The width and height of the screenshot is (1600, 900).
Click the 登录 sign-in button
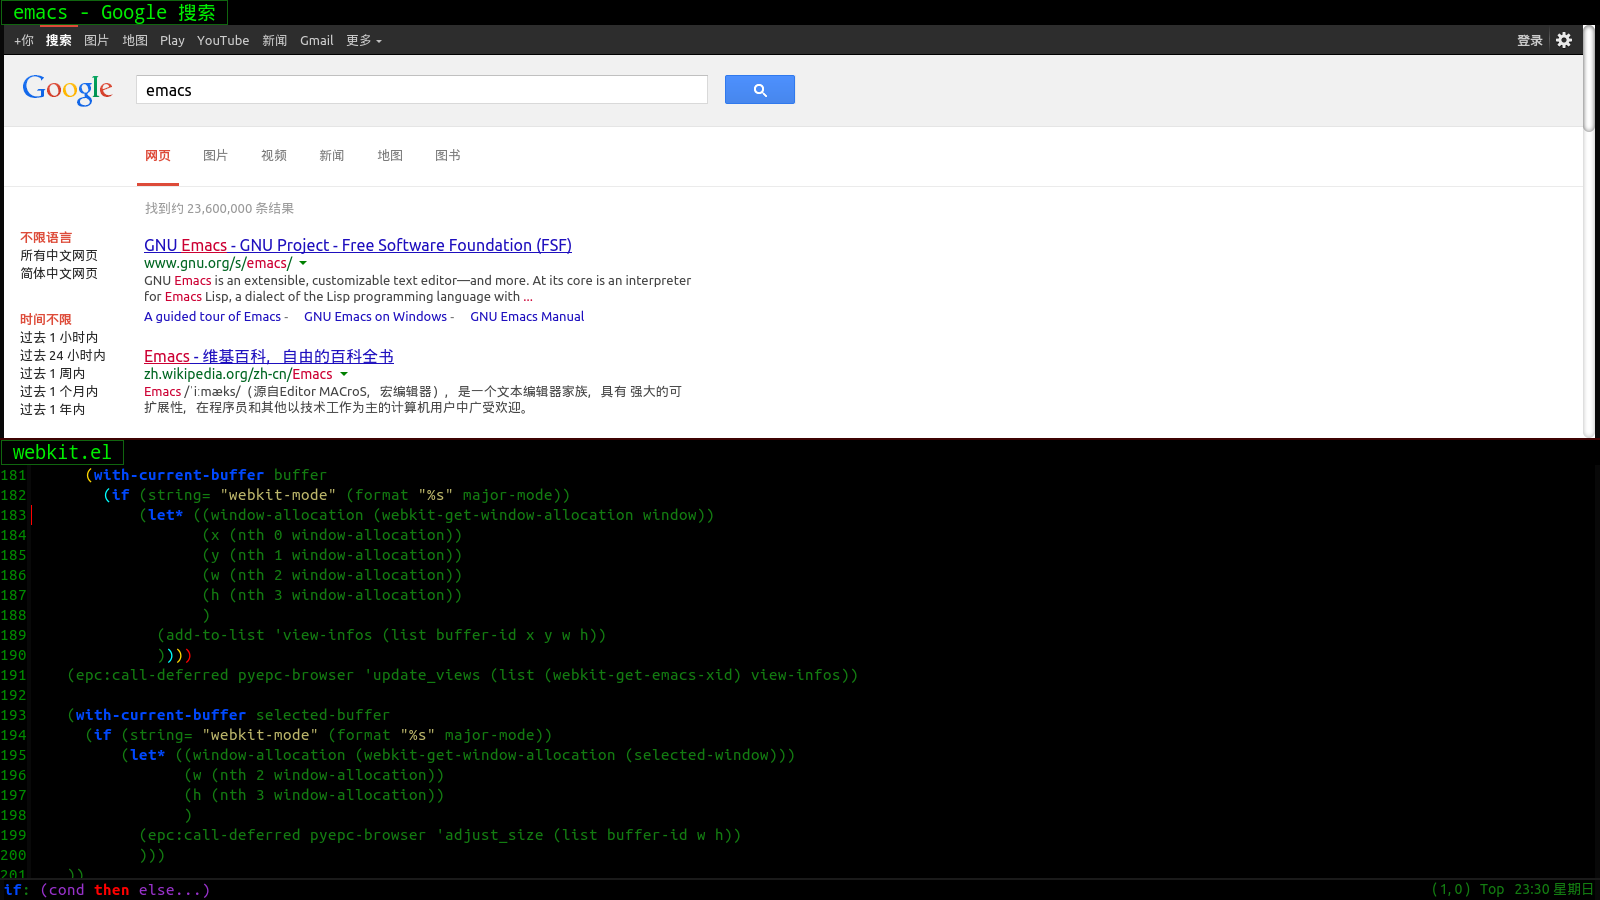coord(1529,41)
